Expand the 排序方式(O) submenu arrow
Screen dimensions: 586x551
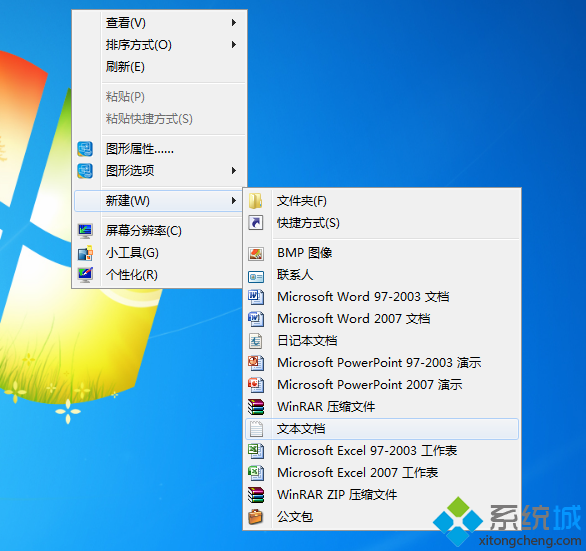(x=234, y=45)
